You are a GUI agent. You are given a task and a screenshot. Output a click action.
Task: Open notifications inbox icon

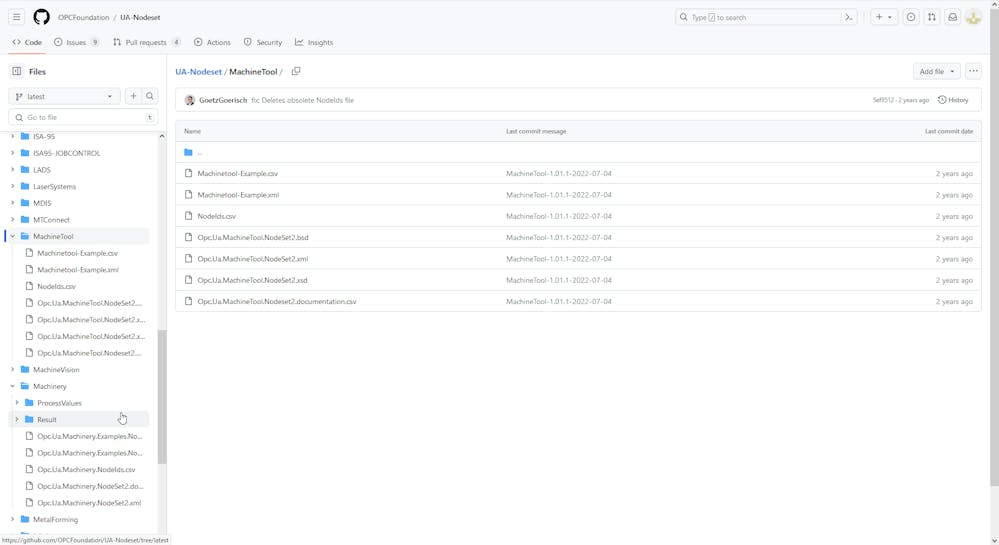point(952,17)
